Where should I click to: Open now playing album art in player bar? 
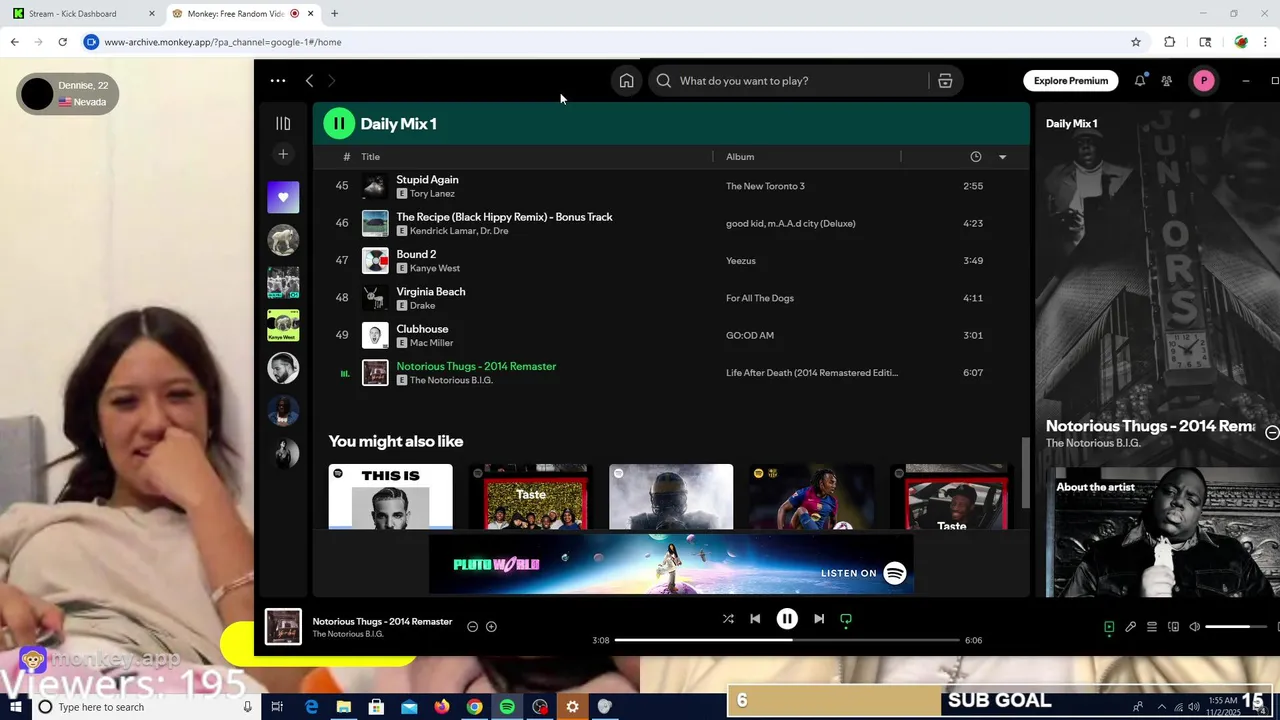click(283, 627)
